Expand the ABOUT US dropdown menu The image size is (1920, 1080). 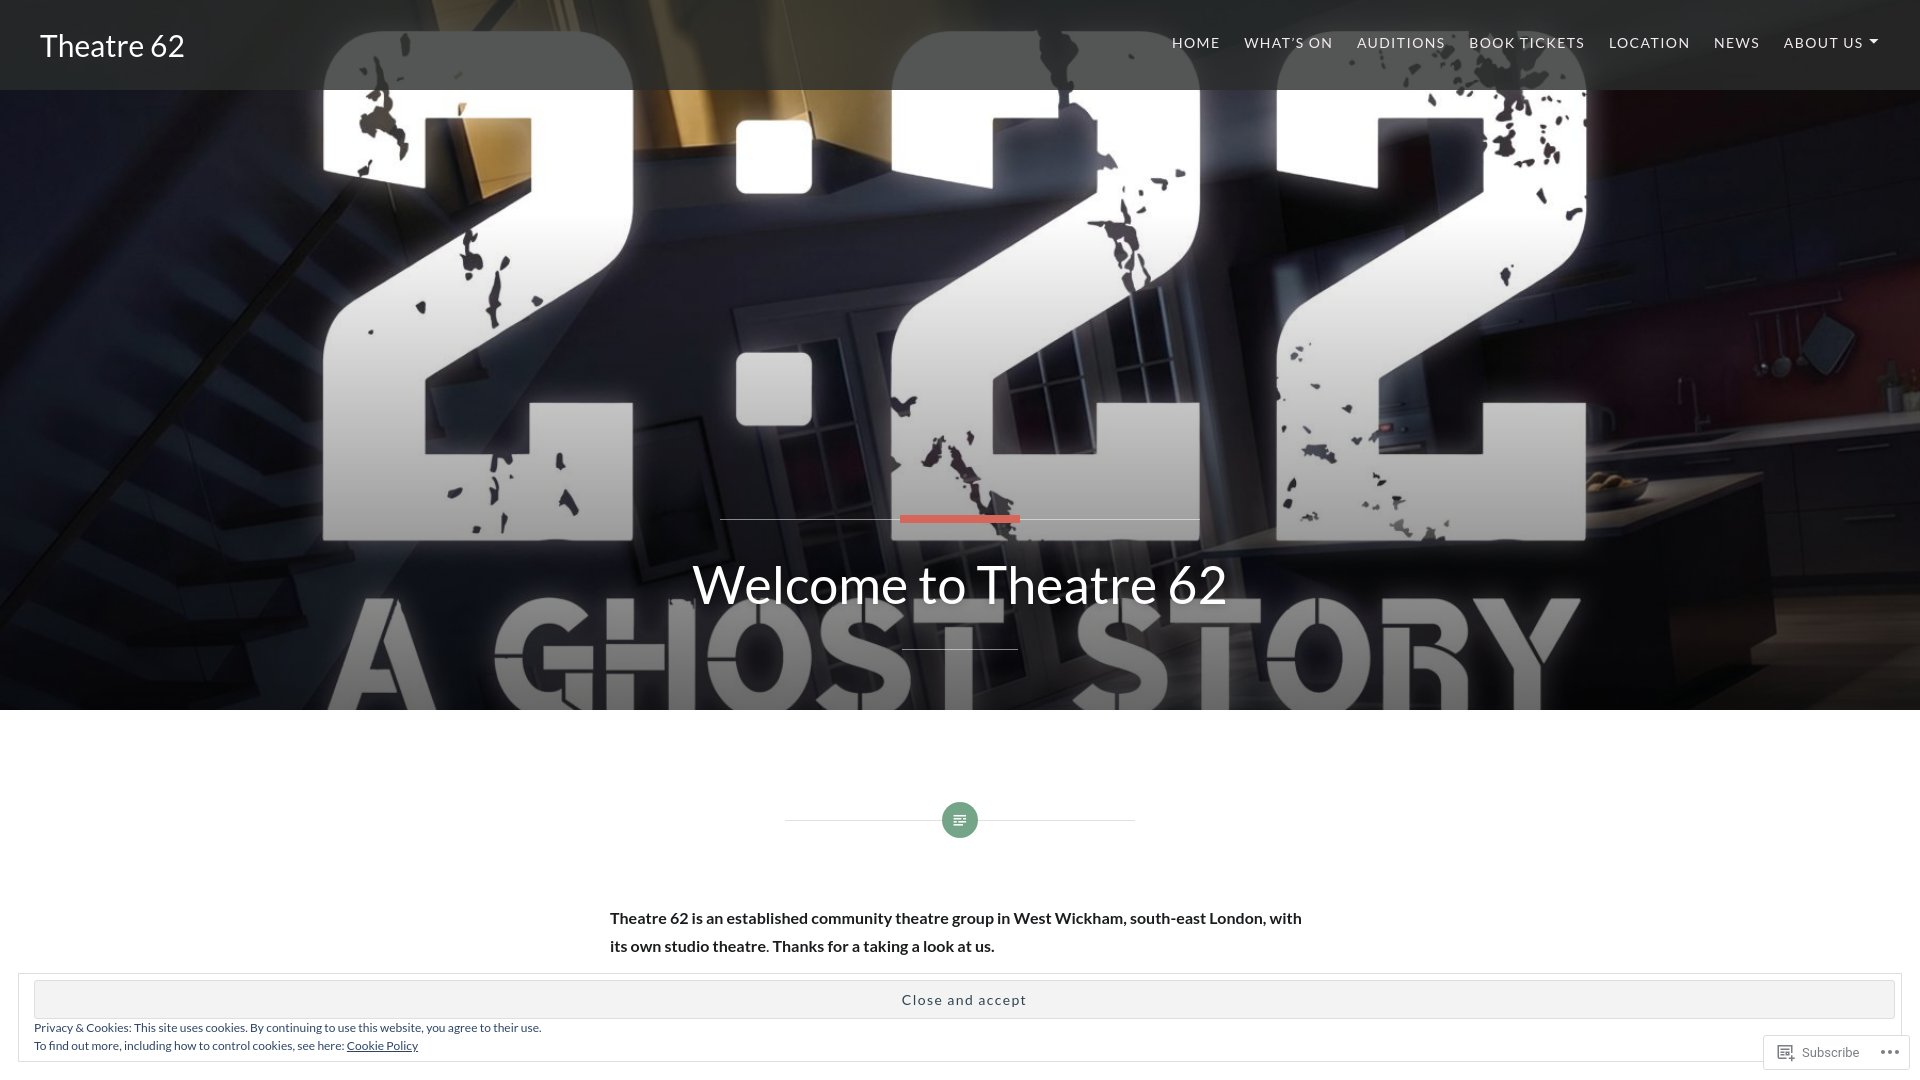pos(1830,43)
